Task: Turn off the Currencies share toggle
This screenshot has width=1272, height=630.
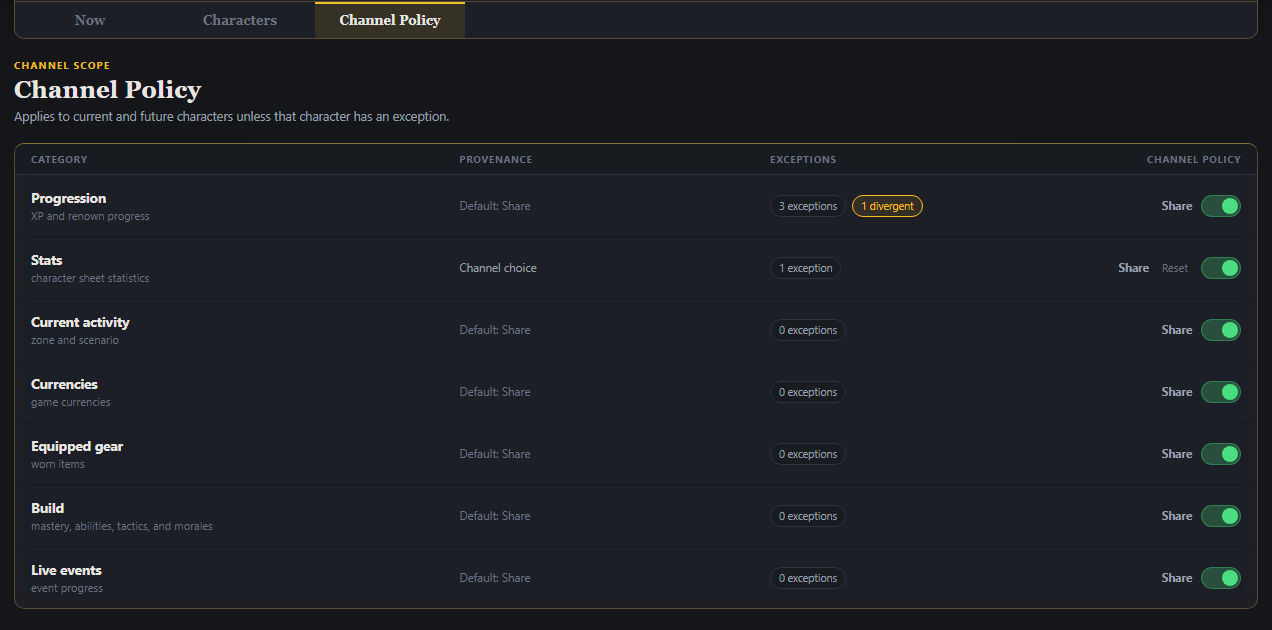Action: 1220,392
